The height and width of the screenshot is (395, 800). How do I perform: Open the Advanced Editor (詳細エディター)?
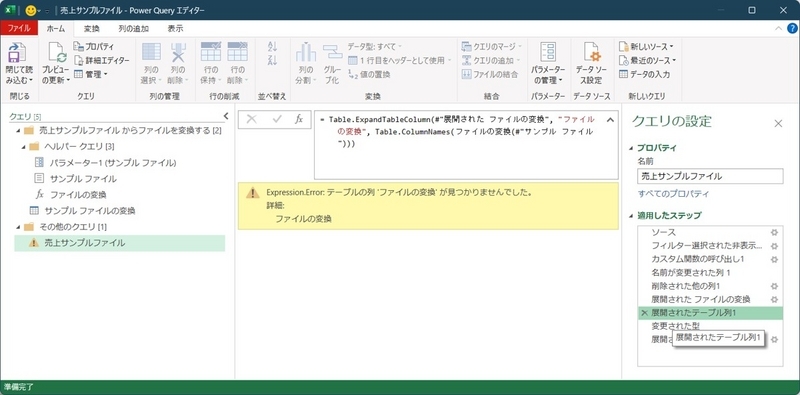click(101, 60)
